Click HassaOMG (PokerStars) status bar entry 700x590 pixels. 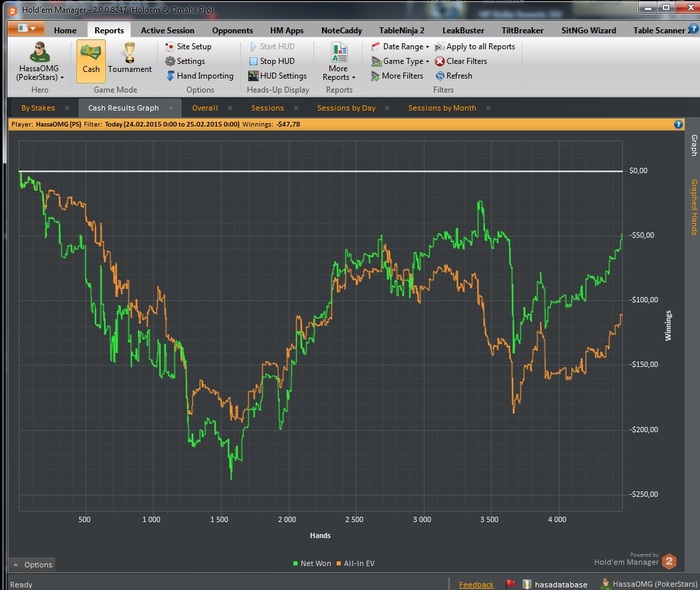(x=649, y=584)
